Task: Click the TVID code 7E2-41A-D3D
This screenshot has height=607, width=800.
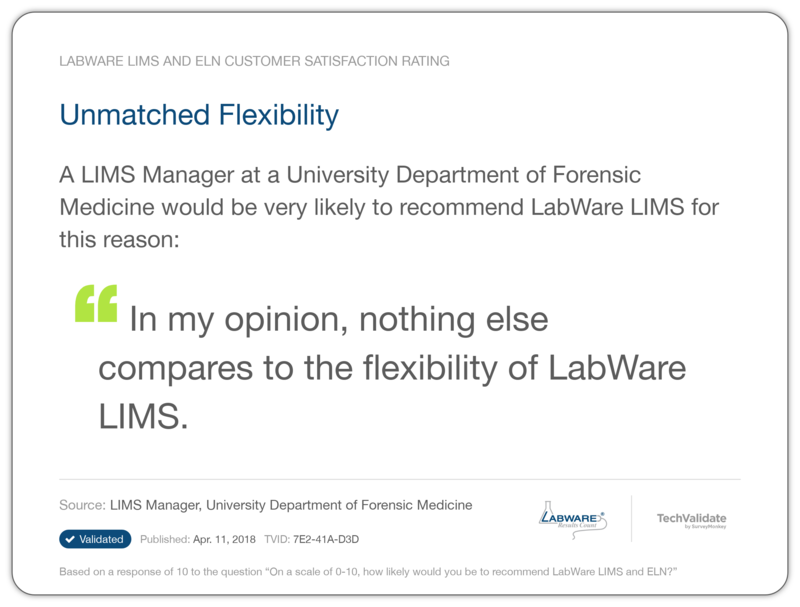Action: (x=326, y=539)
